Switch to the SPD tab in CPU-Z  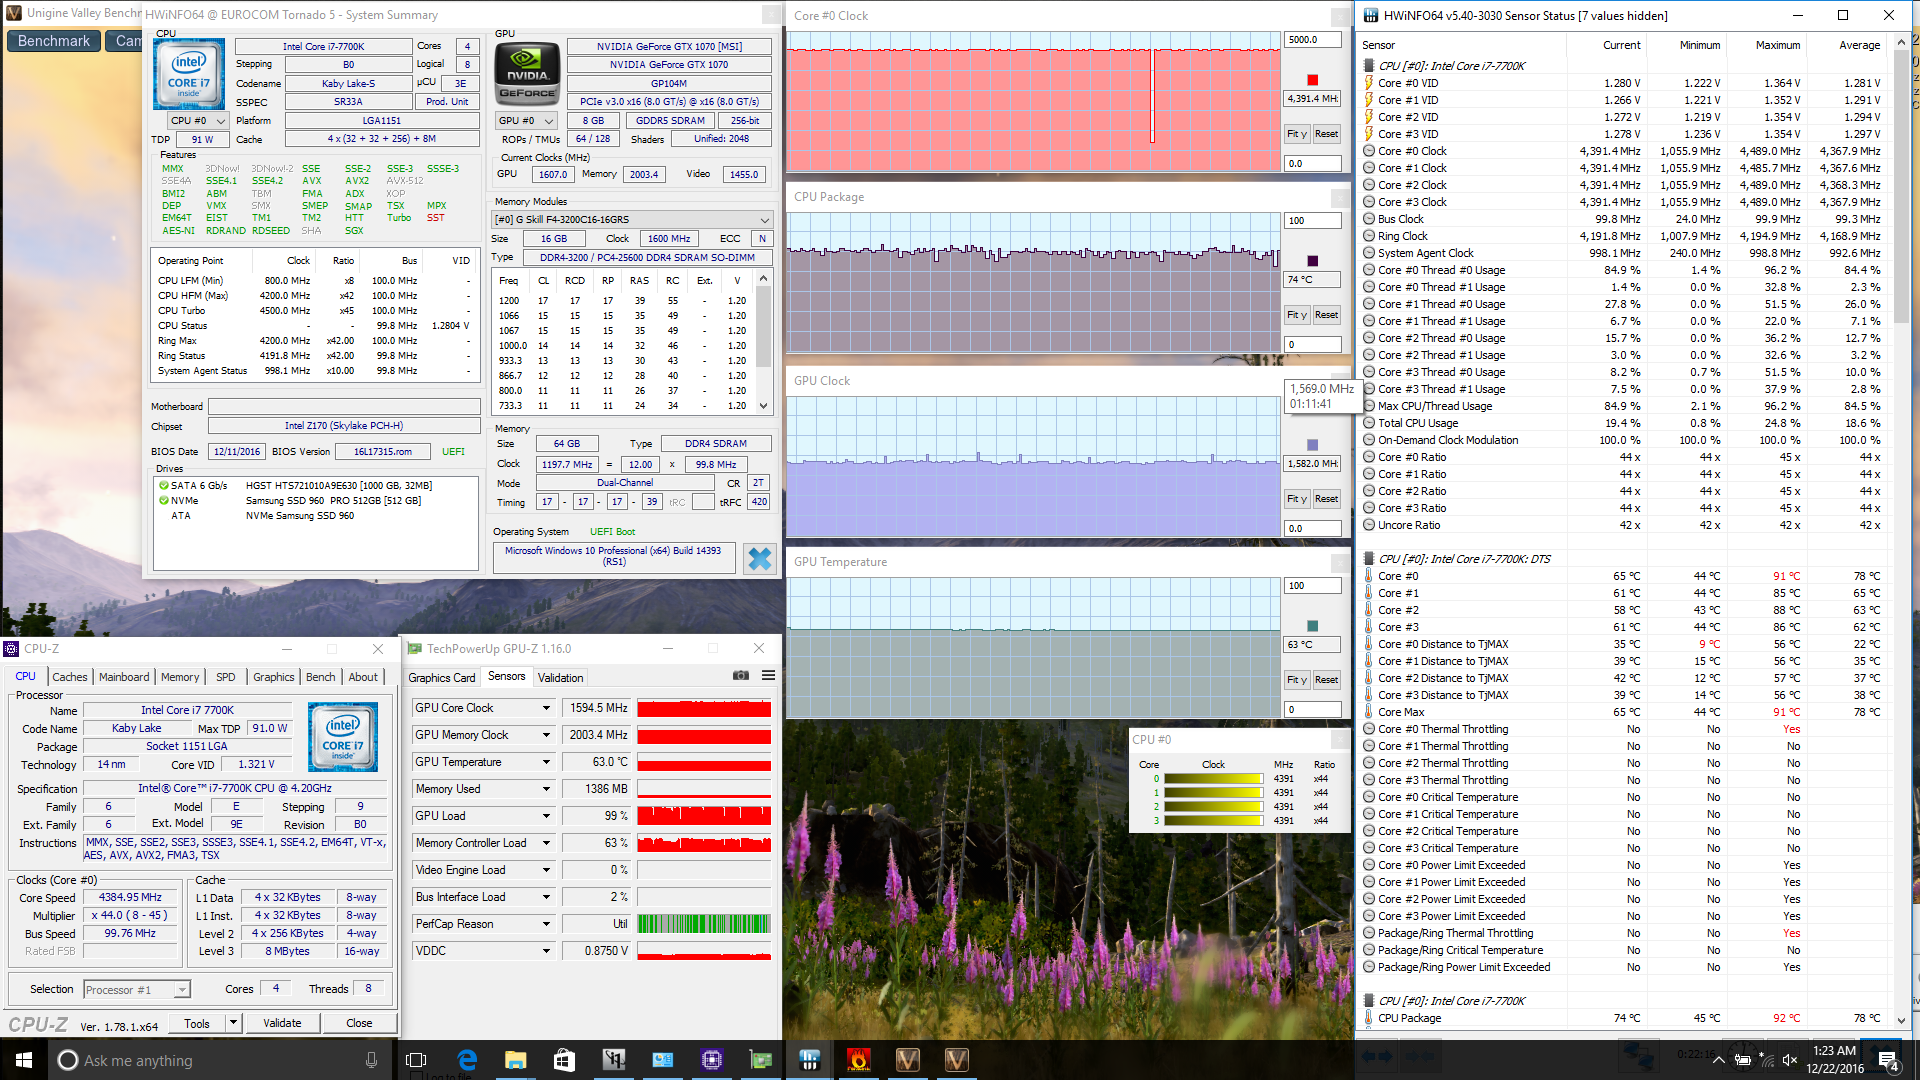tap(226, 677)
